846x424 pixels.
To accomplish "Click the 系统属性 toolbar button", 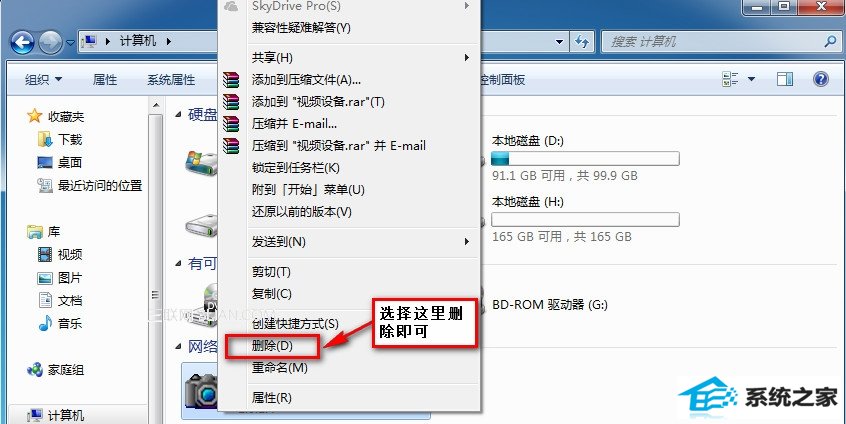I will pyautogui.click(x=171, y=80).
